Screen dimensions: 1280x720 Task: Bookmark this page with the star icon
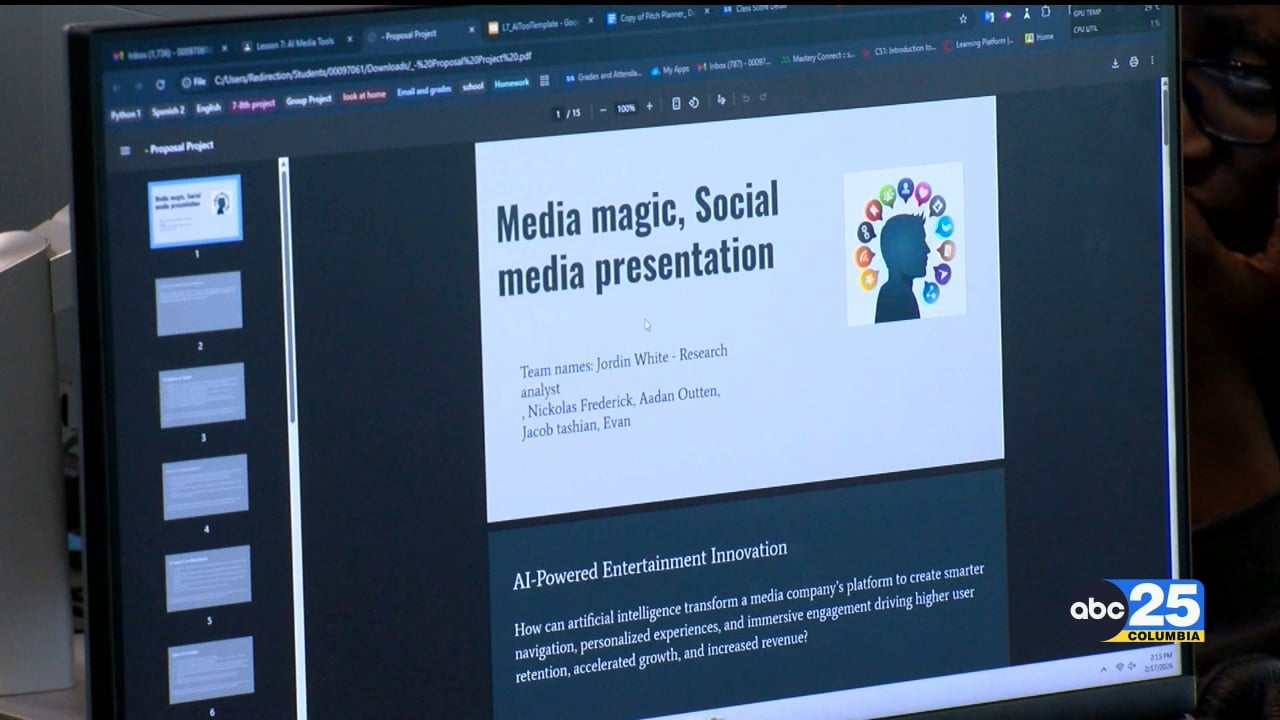pyautogui.click(x=963, y=18)
